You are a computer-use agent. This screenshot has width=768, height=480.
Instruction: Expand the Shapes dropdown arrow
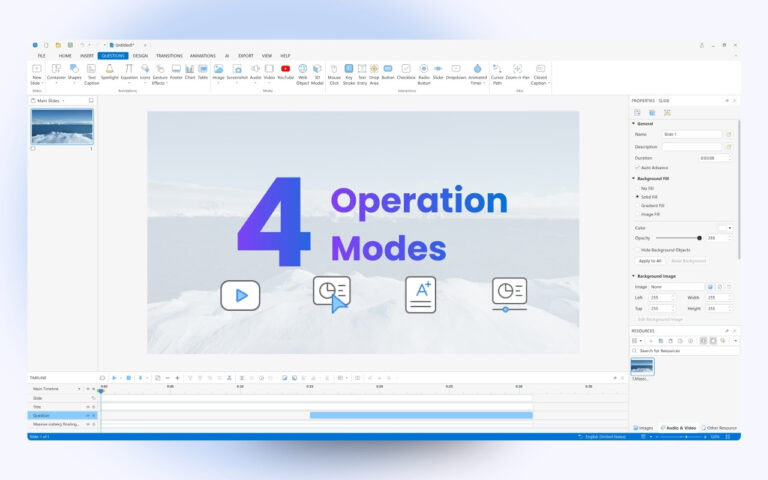[x=74, y=83]
